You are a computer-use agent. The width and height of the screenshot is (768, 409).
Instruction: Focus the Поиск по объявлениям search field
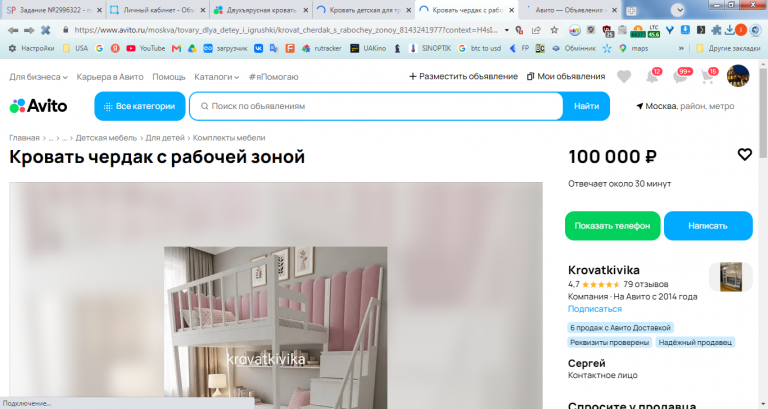pos(376,106)
